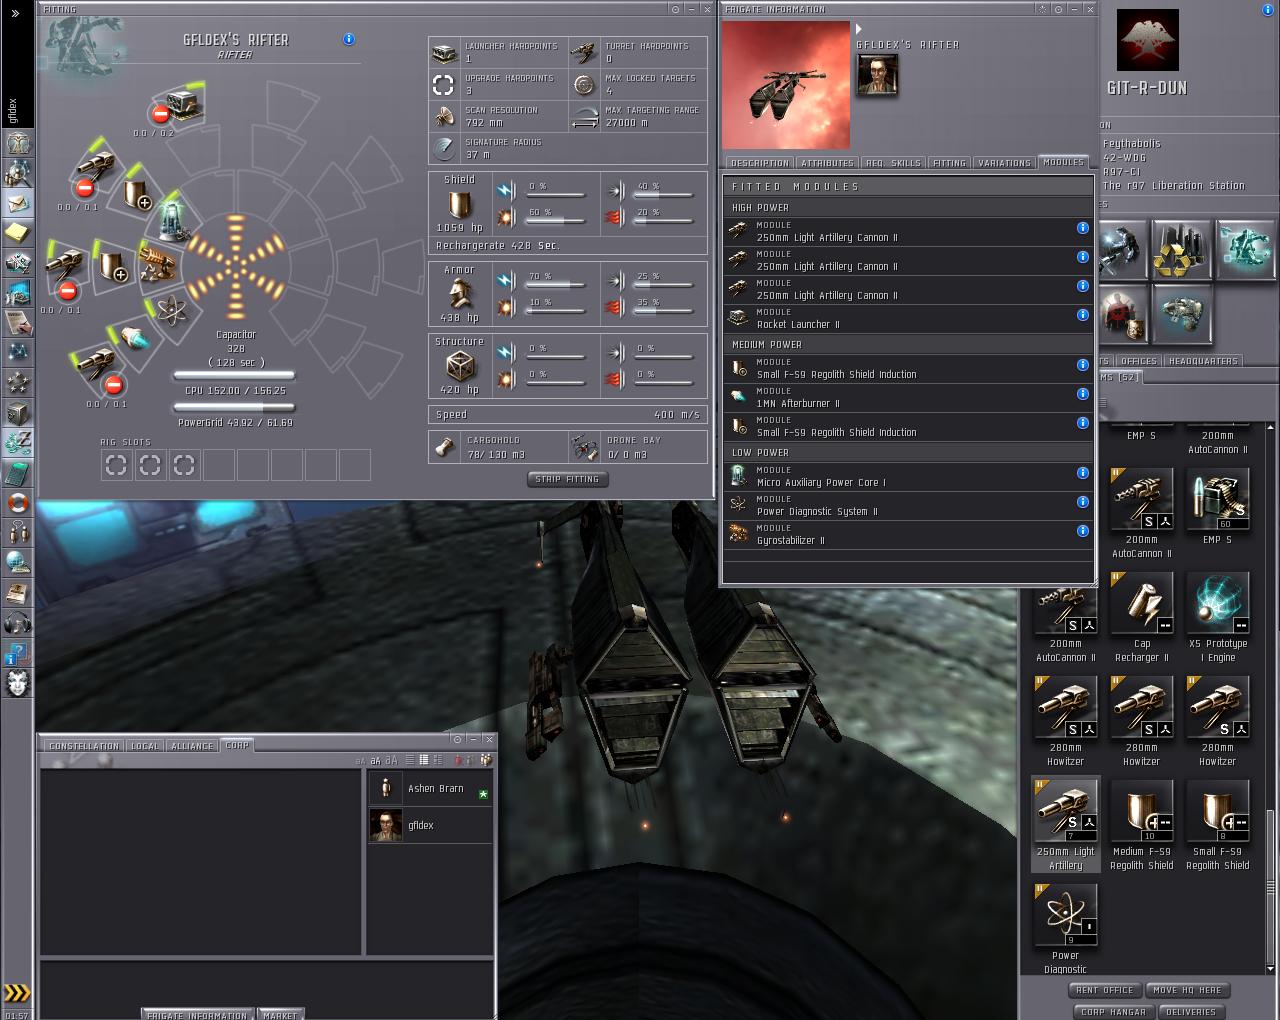Show info for Gfldex's Rifter in the Fitting window
The width and height of the screenshot is (1280, 1020).
pos(348,39)
